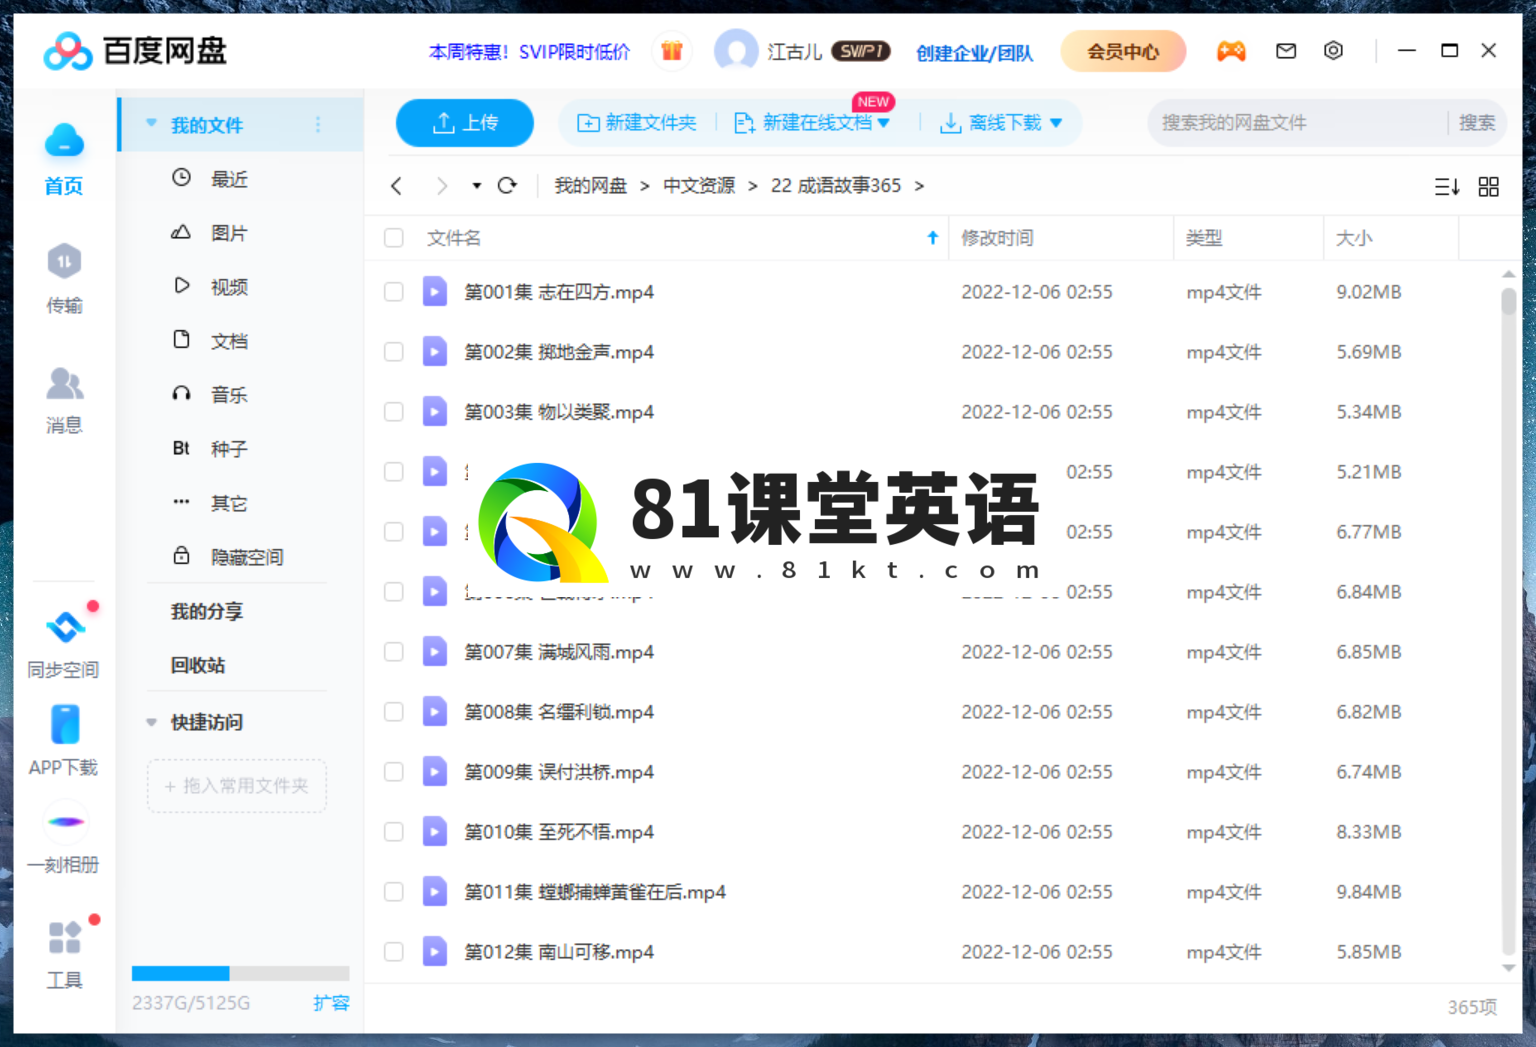Expand the 离线下载 dropdown arrow
1536x1047 pixels.
[1056, 123]
